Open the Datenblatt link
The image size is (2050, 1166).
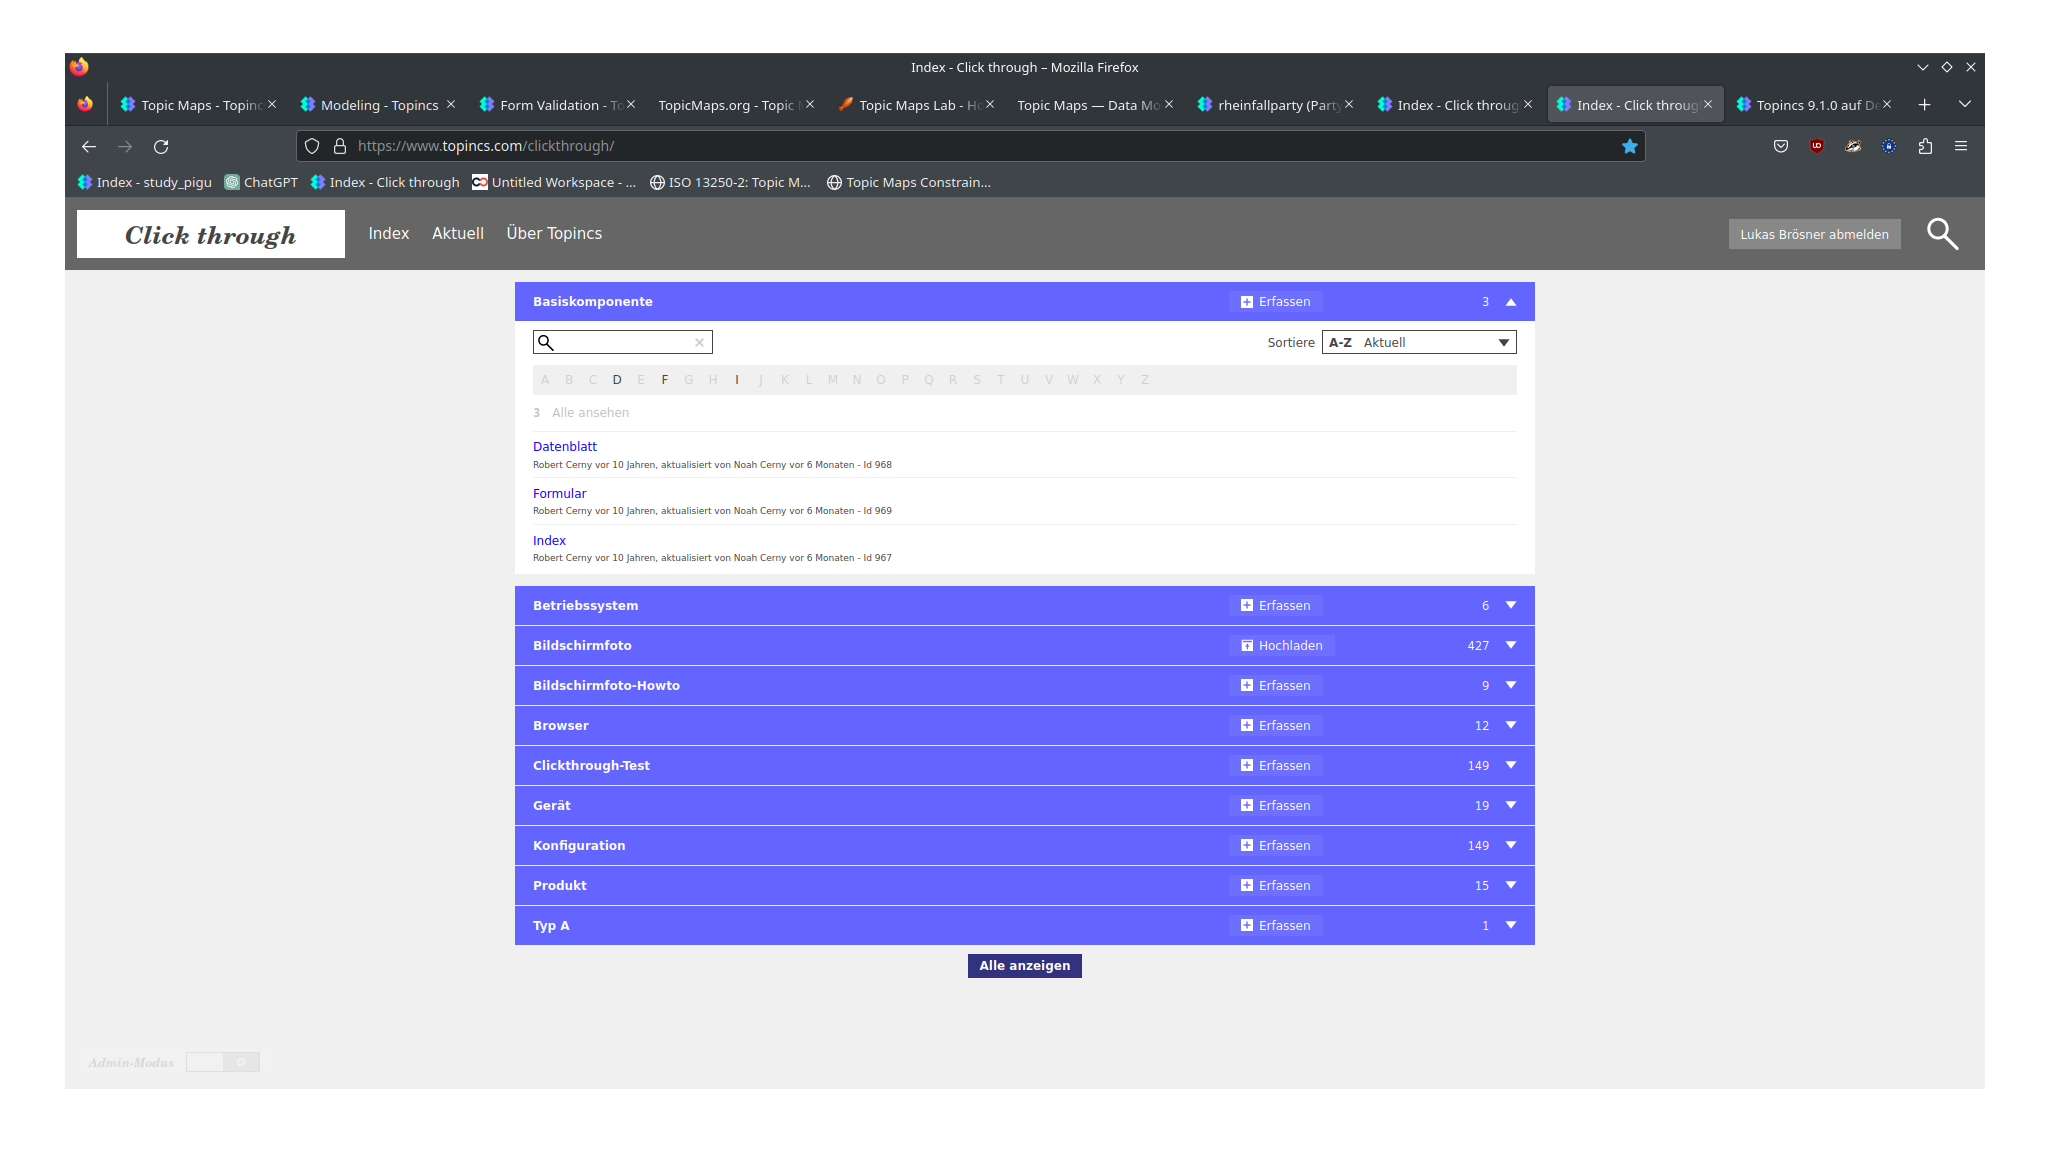(x=565, y=447)
